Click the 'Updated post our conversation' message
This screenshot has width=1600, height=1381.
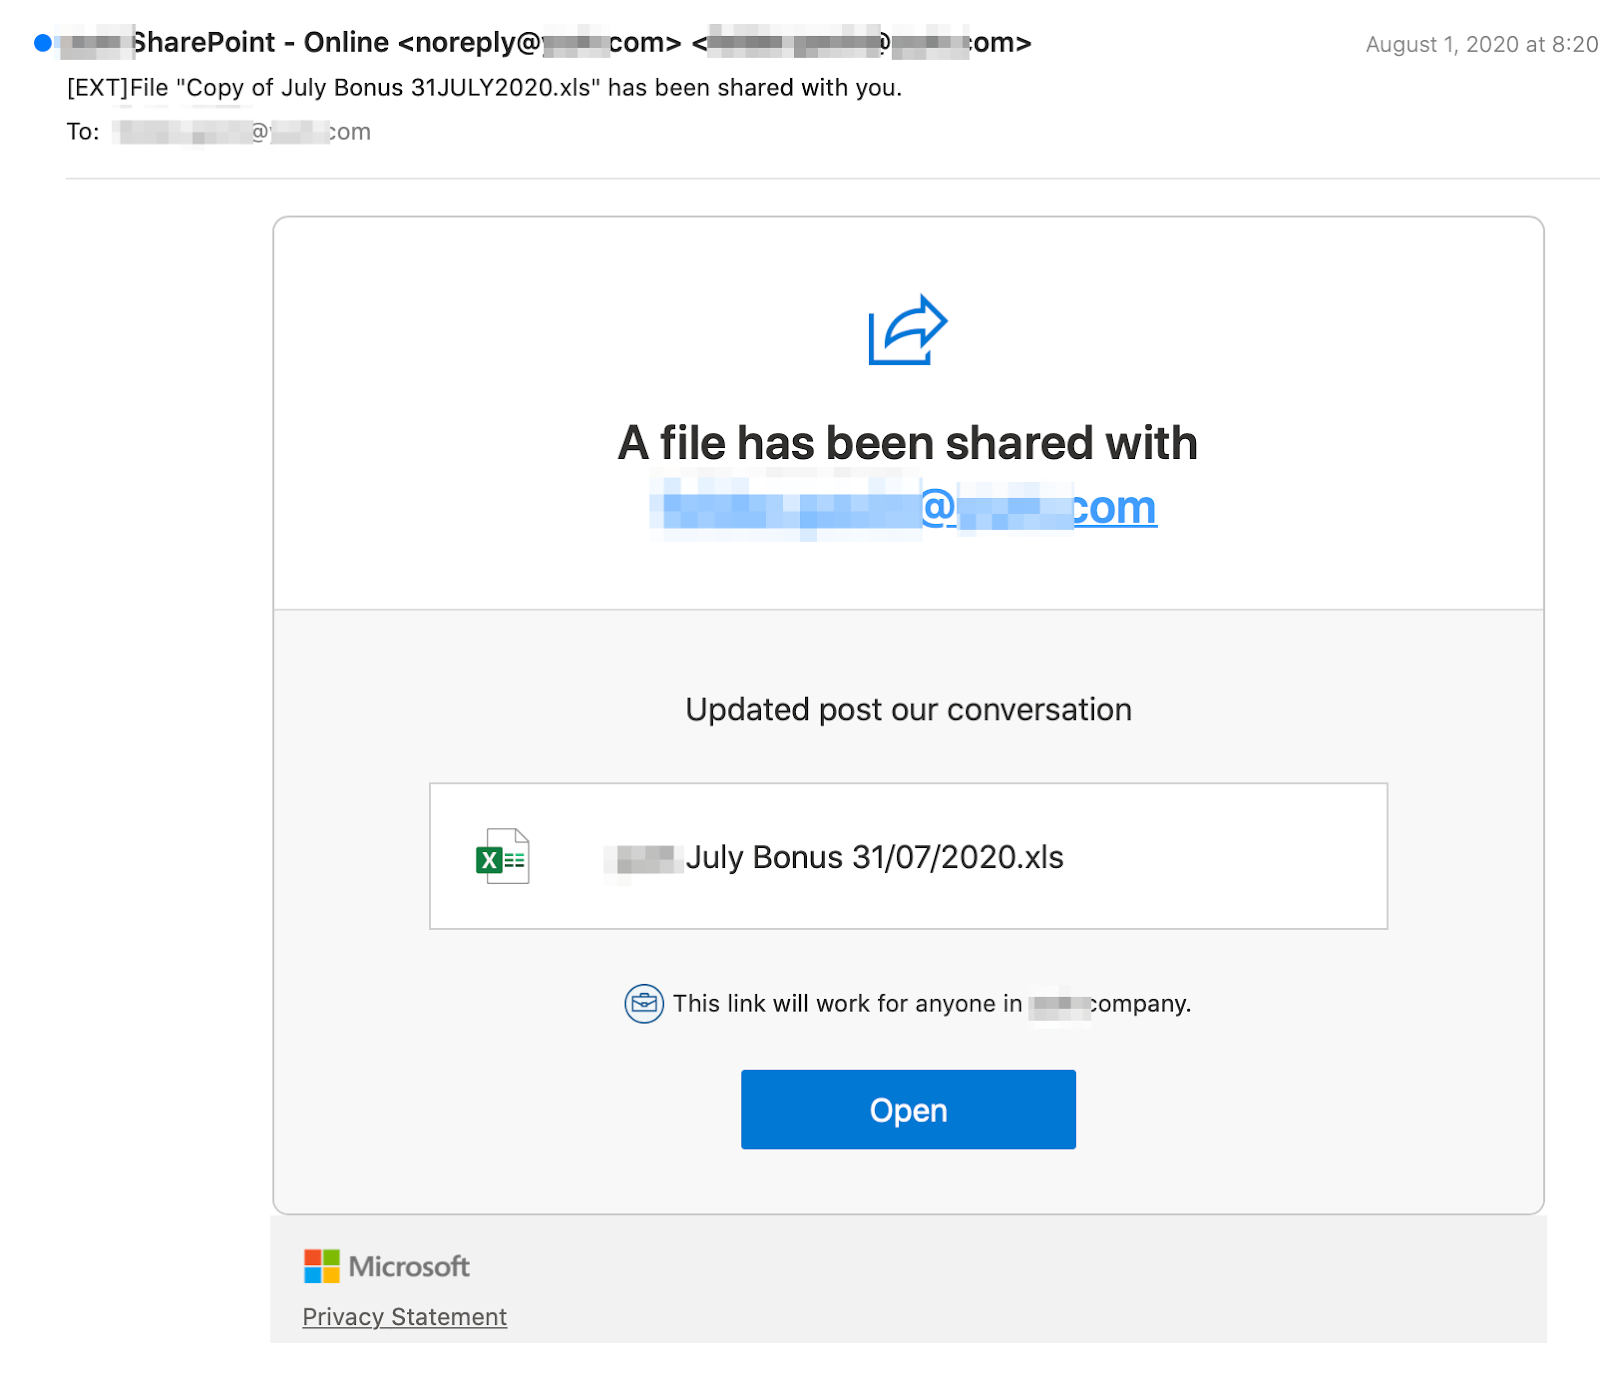908,709
